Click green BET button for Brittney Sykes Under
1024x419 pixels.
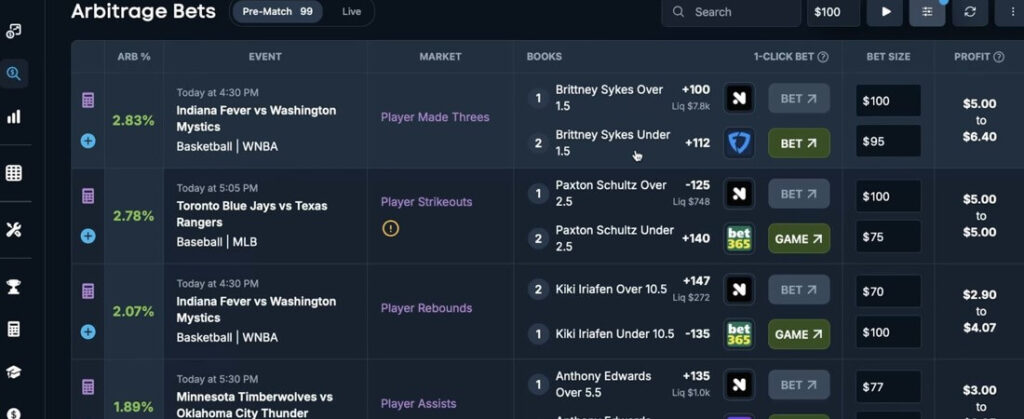pos(798,143)
